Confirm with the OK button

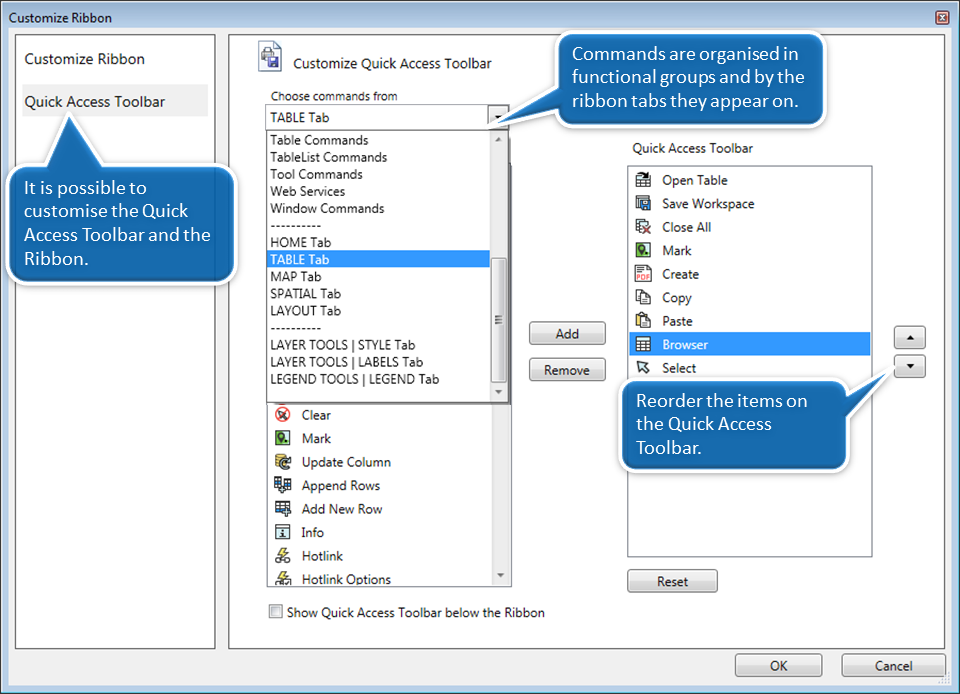(778, 665)
